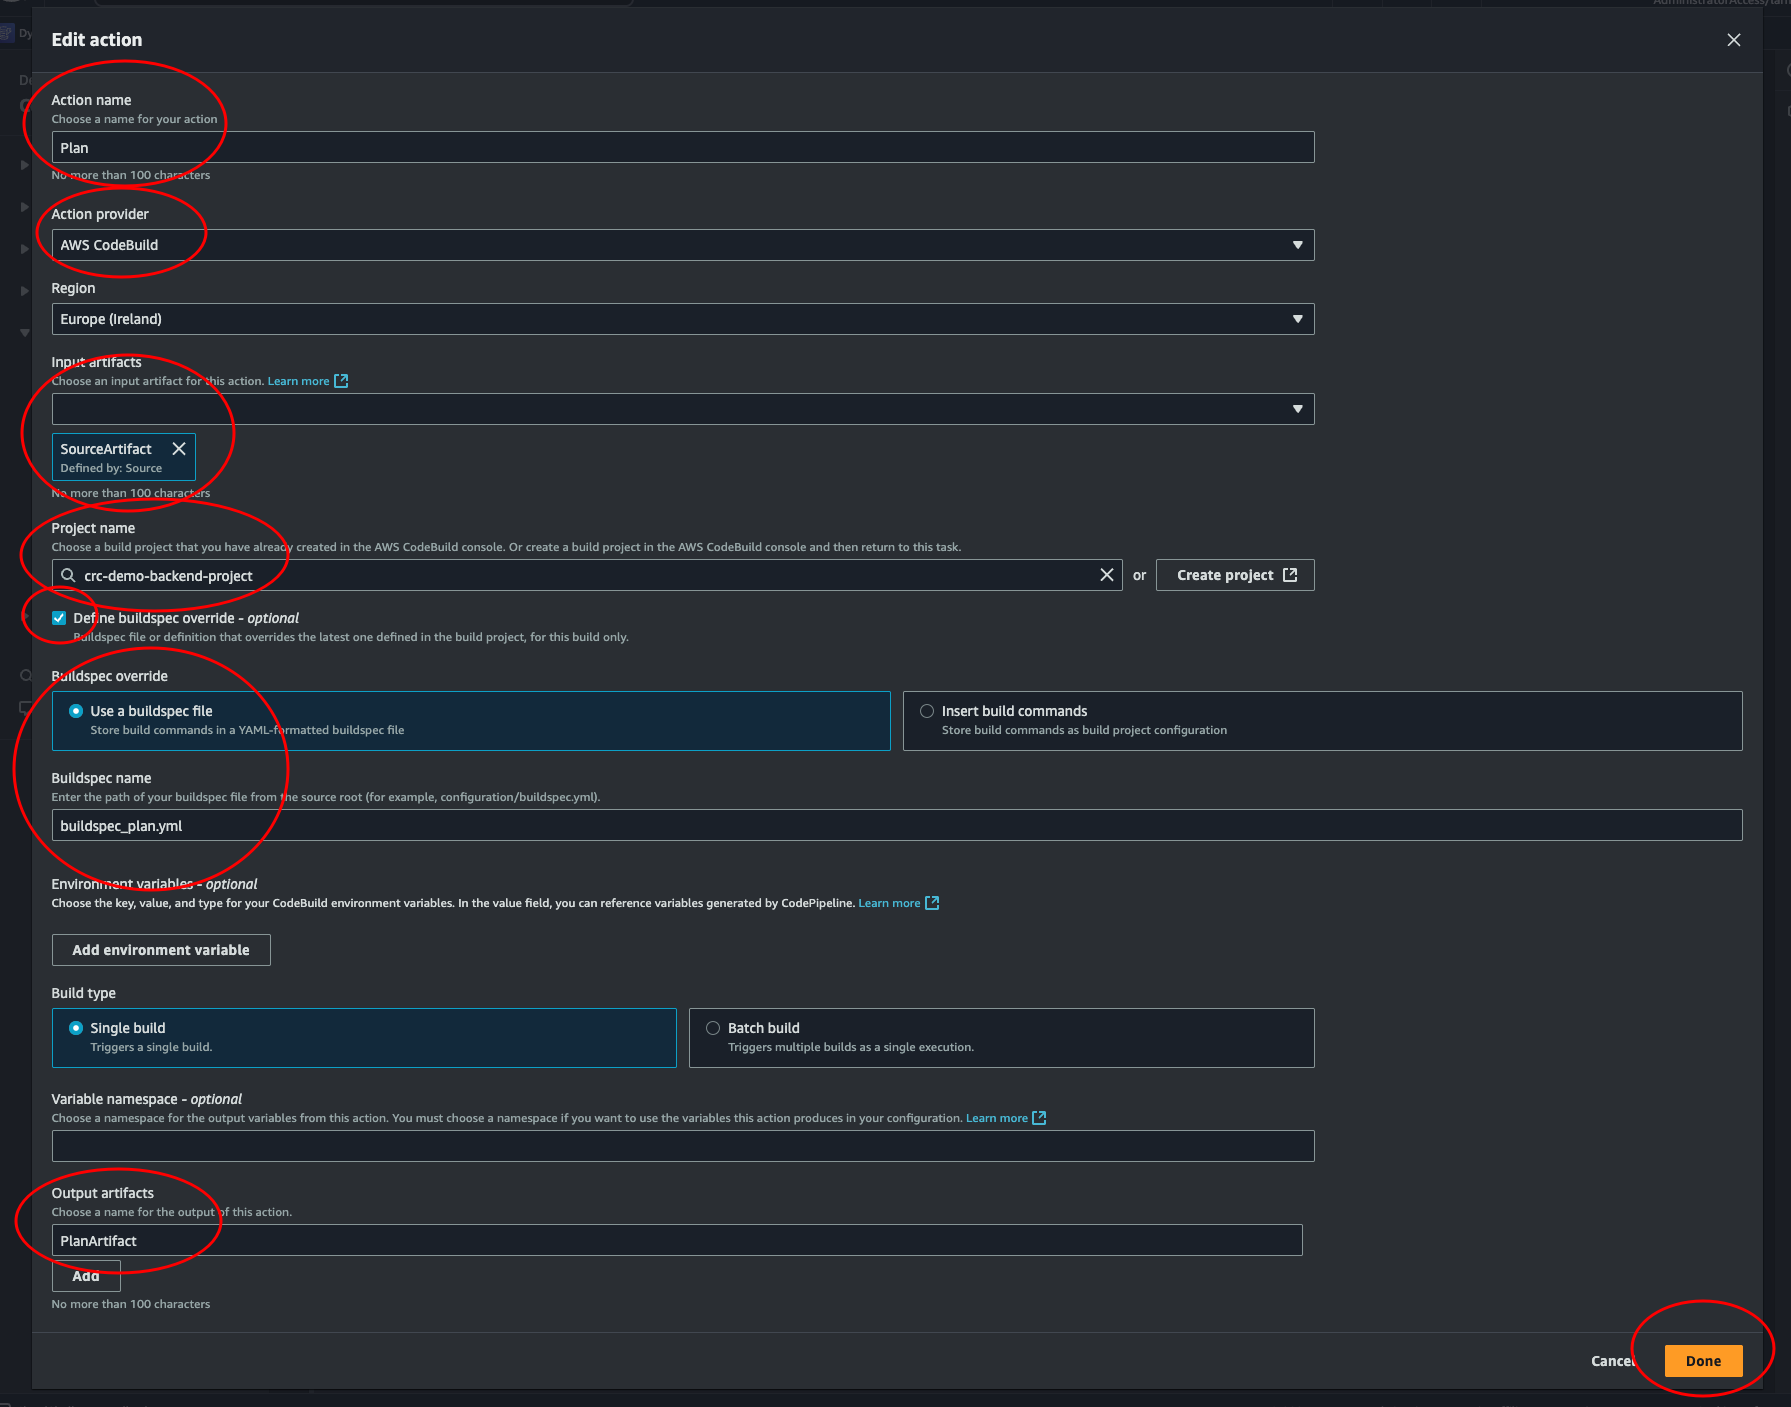This screenshot has width=1791, height=1407.
Task: Select Use a buildspec file option
Action: 76,711
